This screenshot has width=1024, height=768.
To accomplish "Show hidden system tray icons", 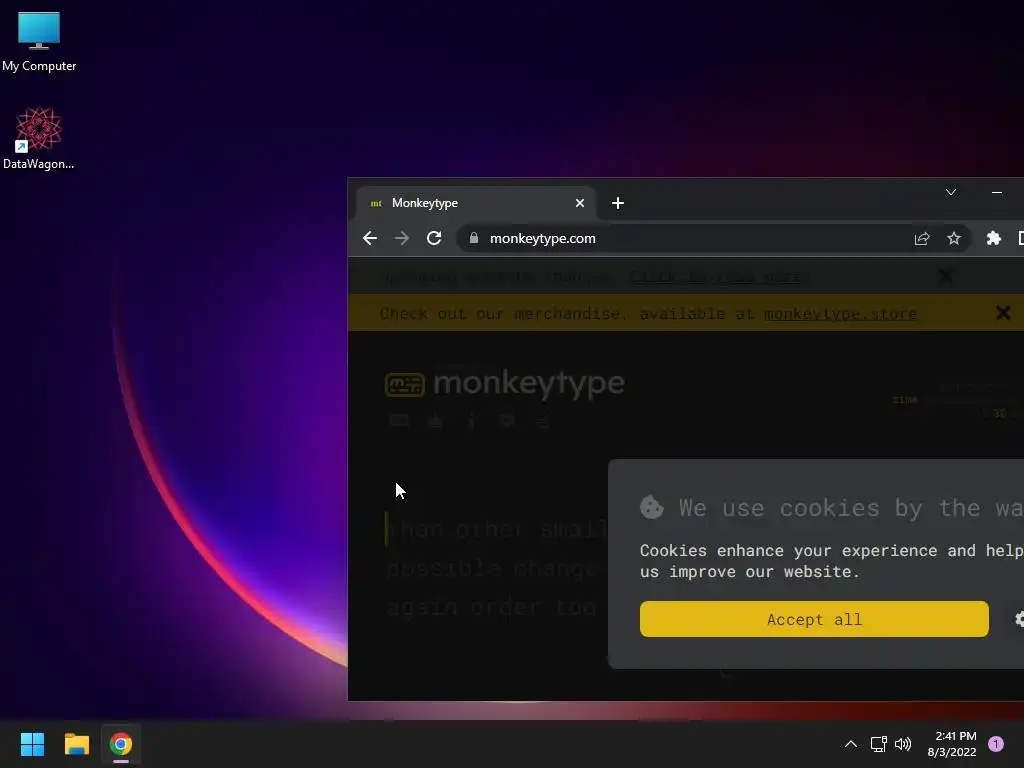I will coord(850,744).
